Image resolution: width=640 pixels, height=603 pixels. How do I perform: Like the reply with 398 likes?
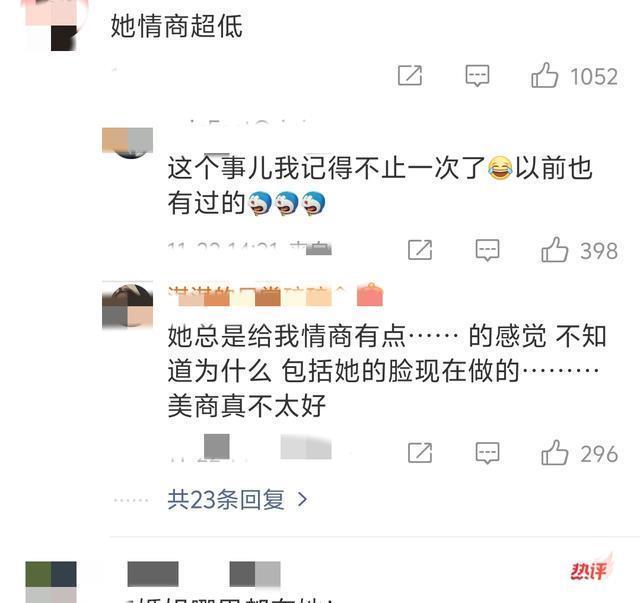(x=554, y=249)
